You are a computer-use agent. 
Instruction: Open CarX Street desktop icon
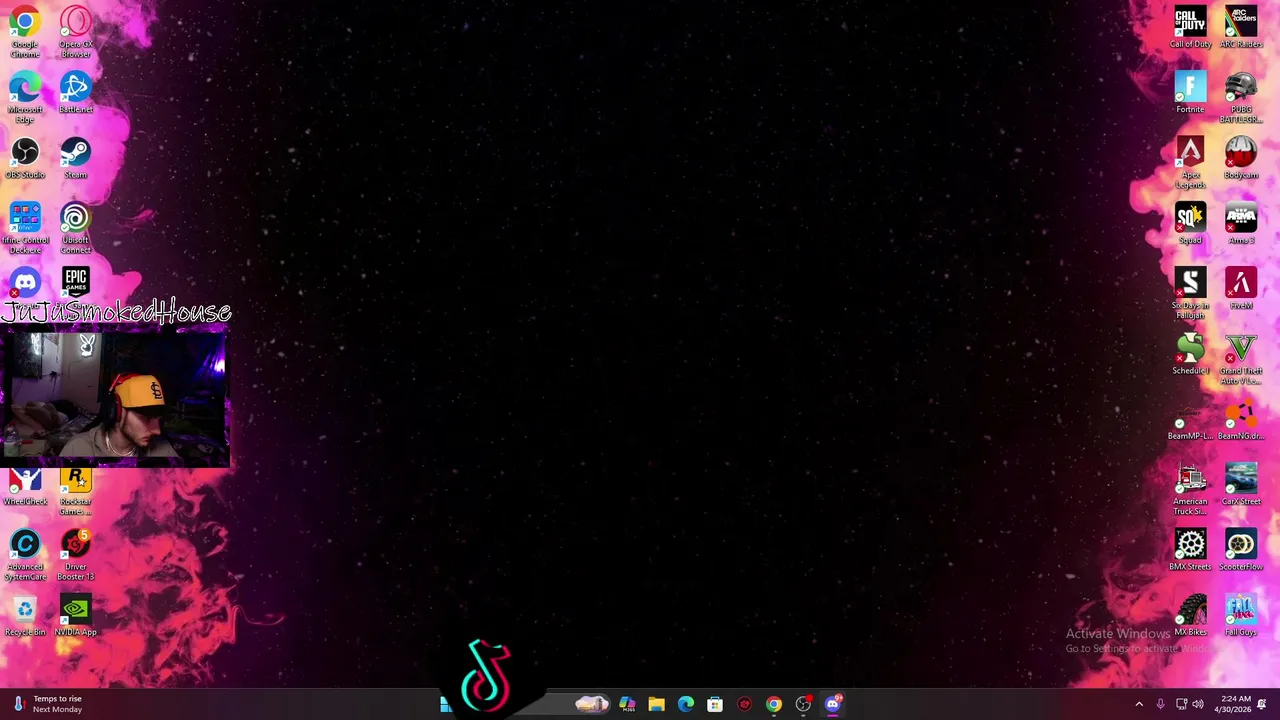coord(1241,484)
